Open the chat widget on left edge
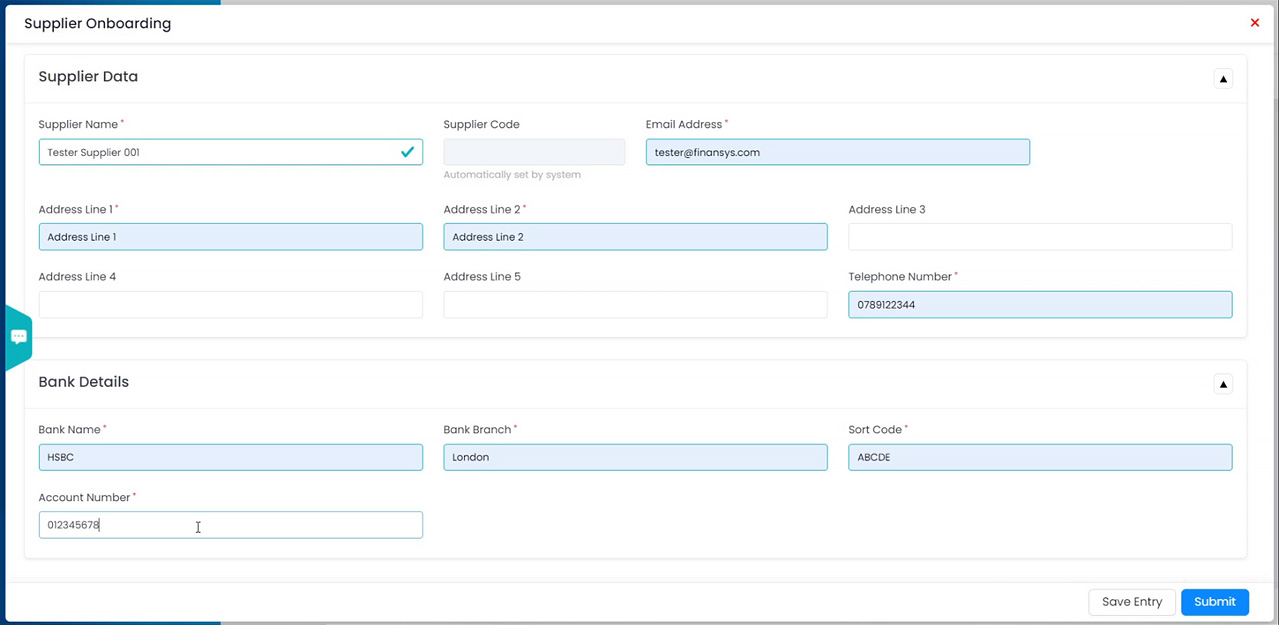1279x625 pixels. click(x=18, y=337)
